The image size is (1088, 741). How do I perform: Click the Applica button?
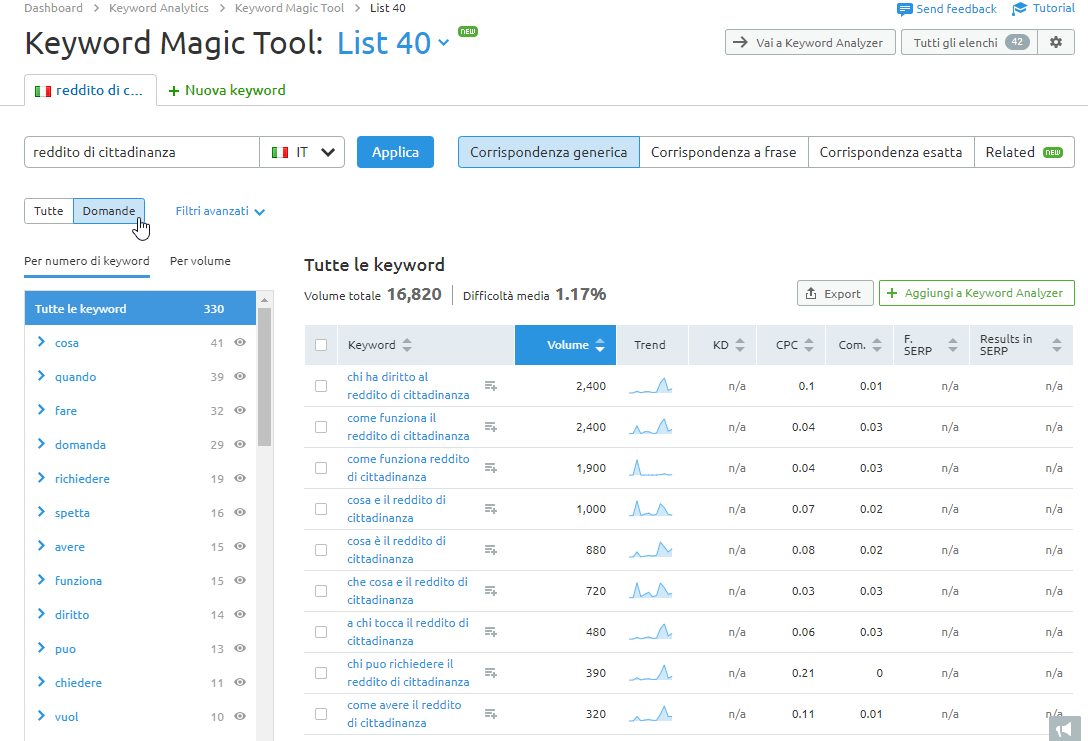(x=396, y=152)
